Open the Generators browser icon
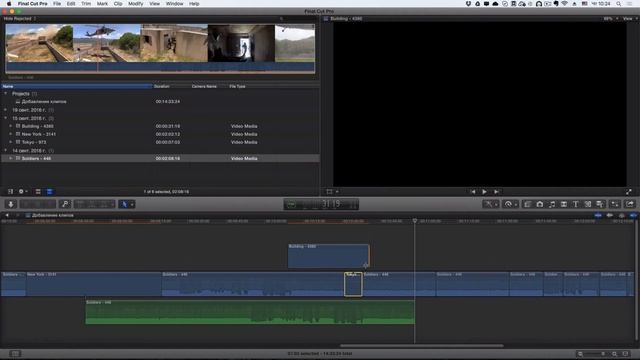This screenshot has height=360, width=640. [x=588, y=204]
